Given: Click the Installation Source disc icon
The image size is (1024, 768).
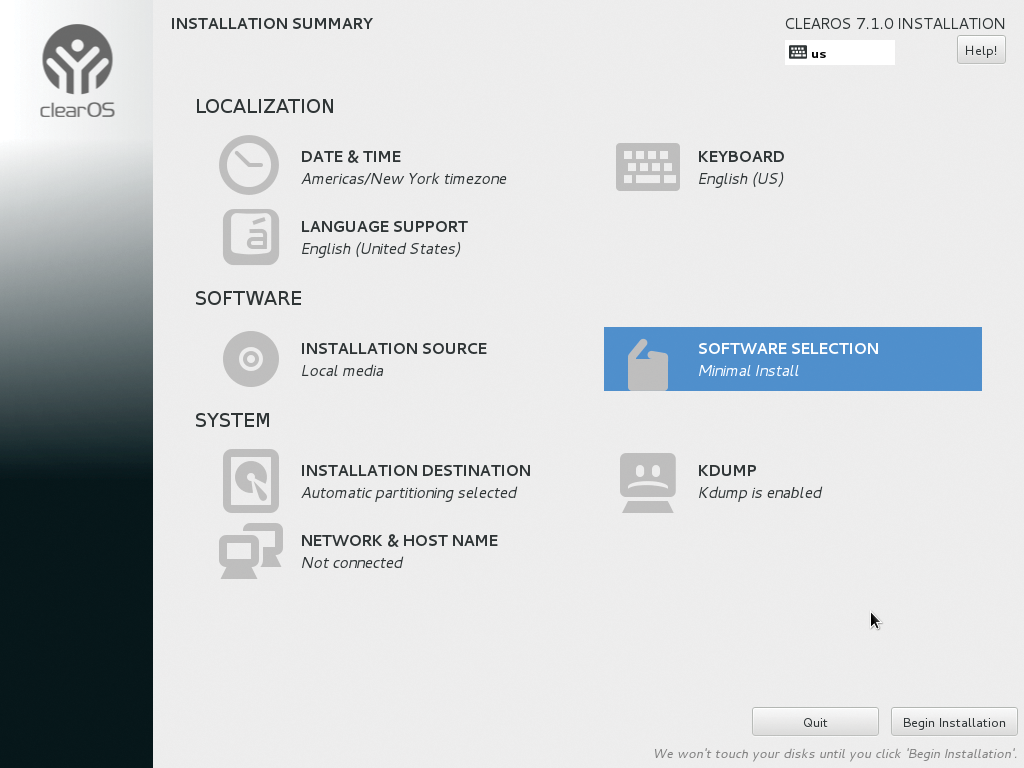Looking at the screenshot, I should tap(250, 359).
